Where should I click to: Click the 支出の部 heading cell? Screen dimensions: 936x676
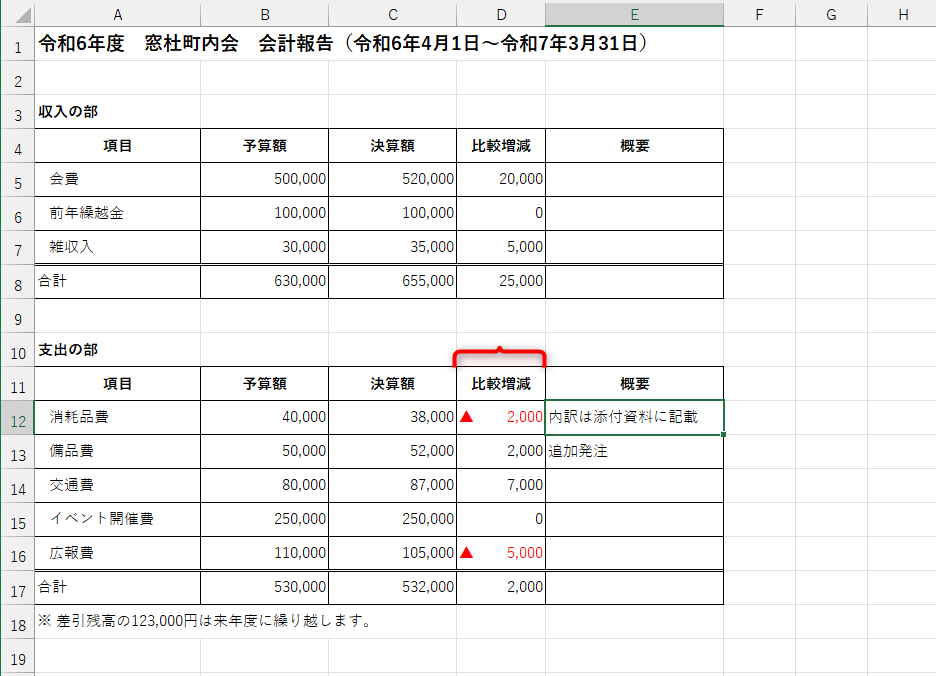coord(118,350)
